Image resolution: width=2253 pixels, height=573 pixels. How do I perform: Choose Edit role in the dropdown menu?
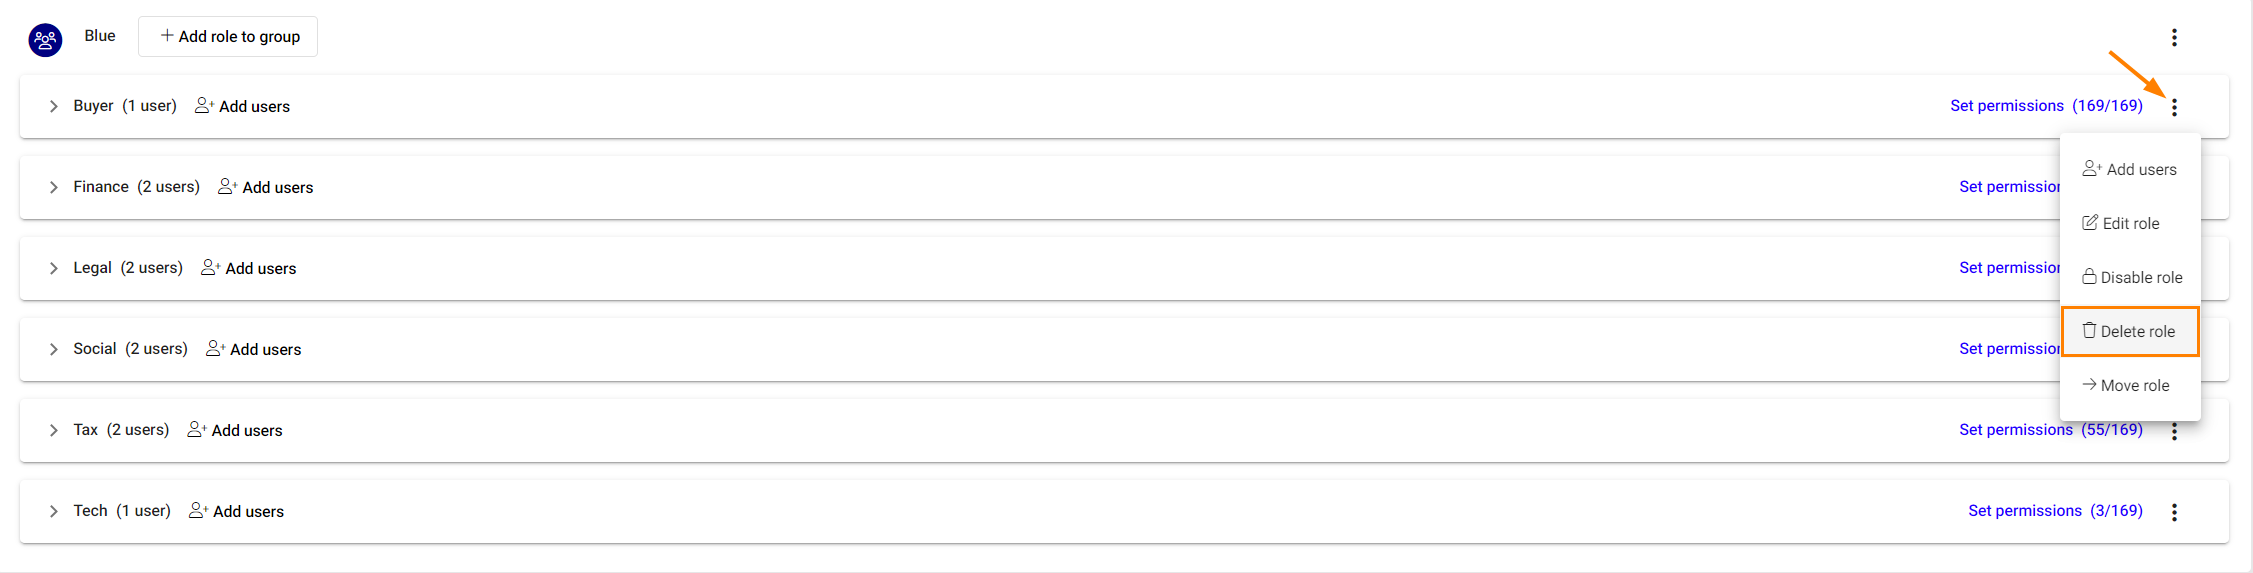2130,223
